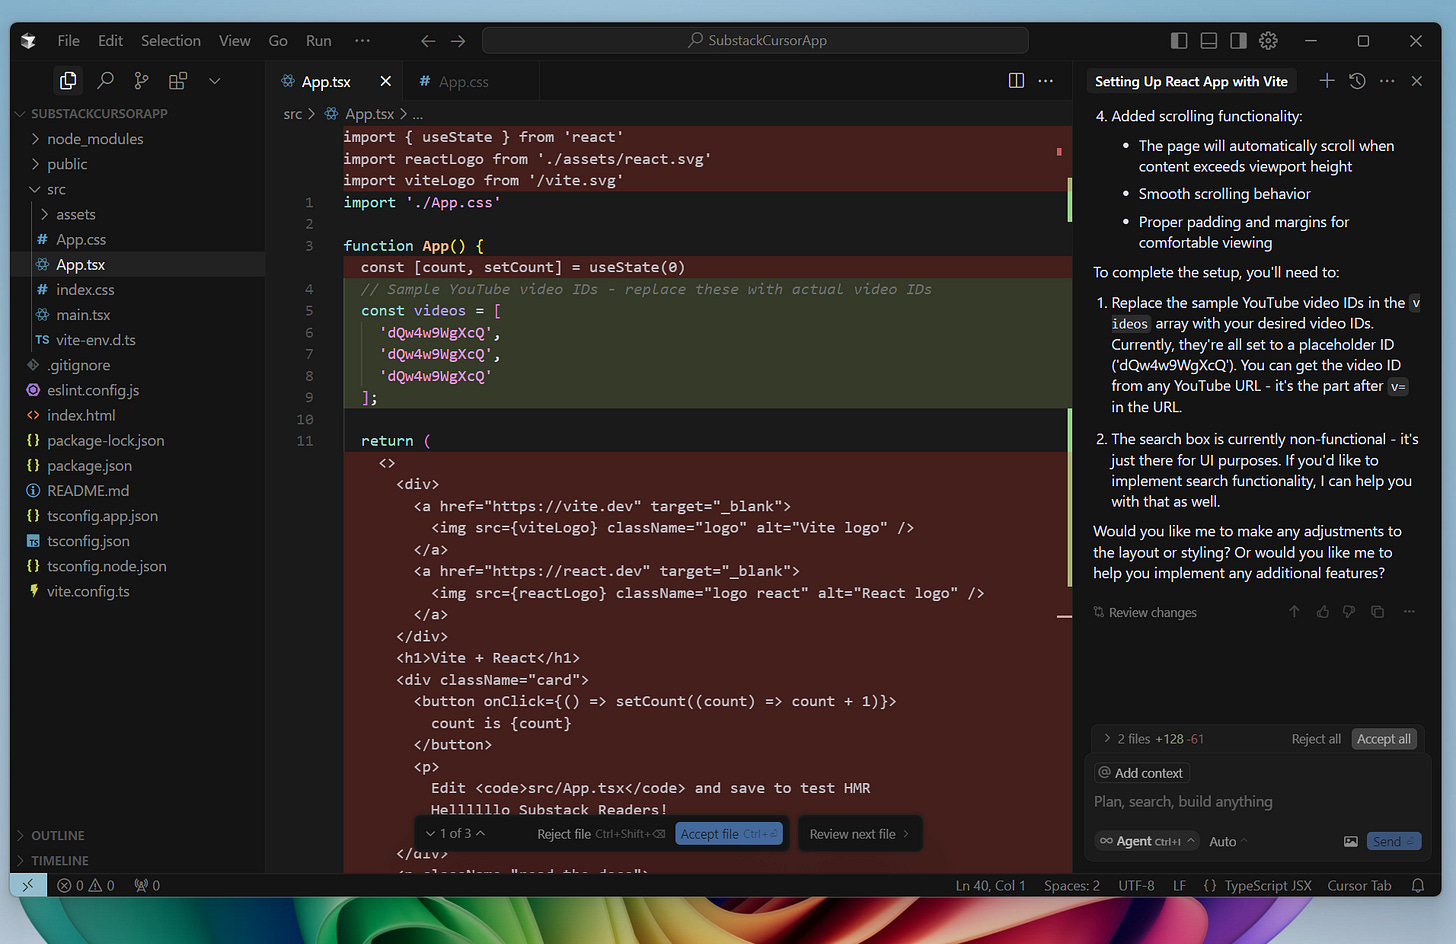Open the Selection menu
The image size is (1456, 944).
point(170,41)
